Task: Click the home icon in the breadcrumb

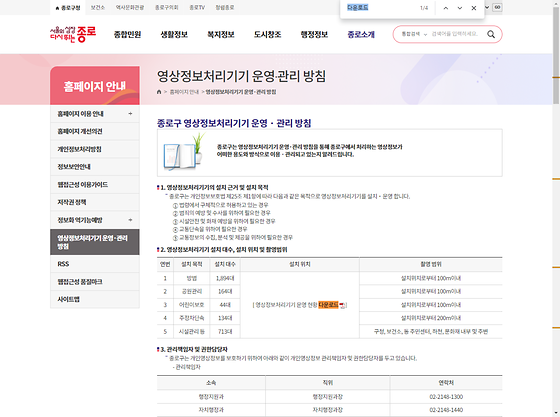Action: [159, 92]
